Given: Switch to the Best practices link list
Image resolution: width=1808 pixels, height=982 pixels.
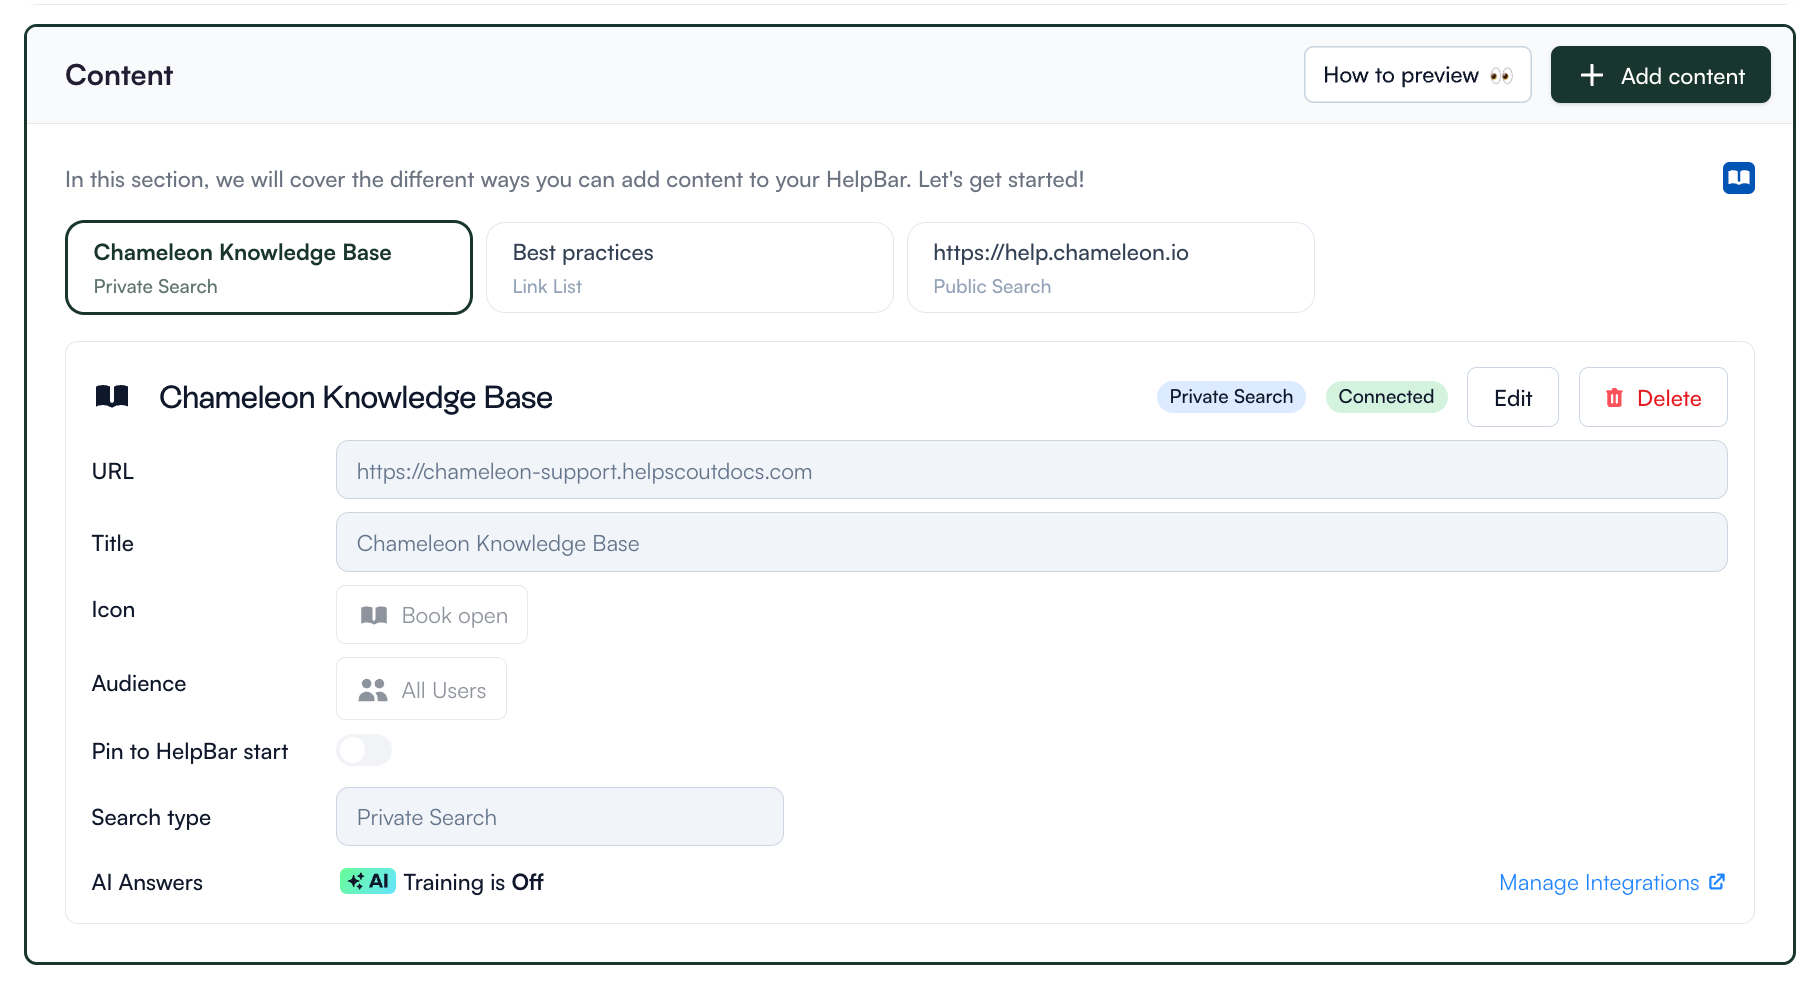Looking at the screenshot, I should 689,267.
